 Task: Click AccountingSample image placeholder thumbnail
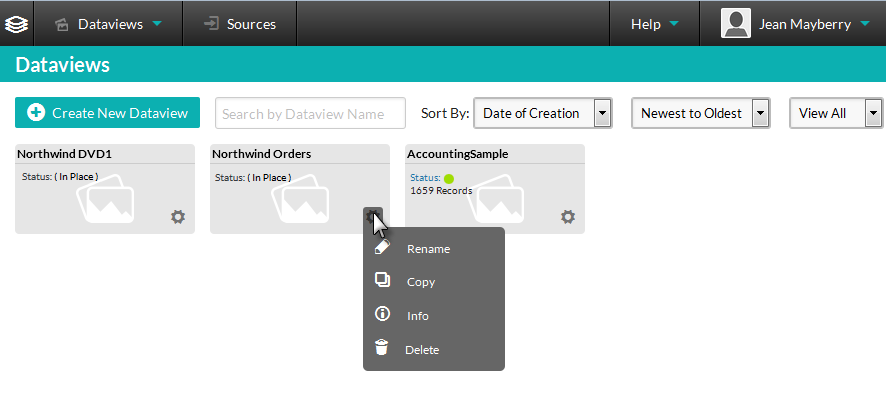point(495,198)
